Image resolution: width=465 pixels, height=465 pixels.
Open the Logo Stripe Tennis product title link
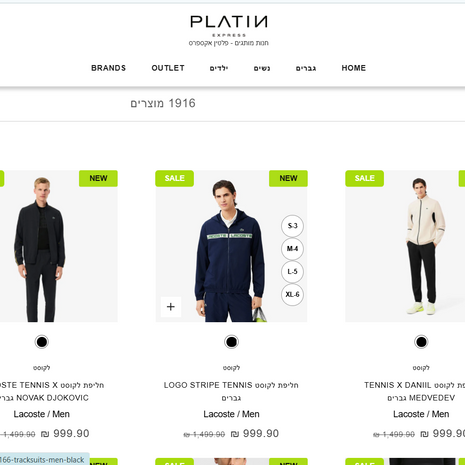(231, 391)
